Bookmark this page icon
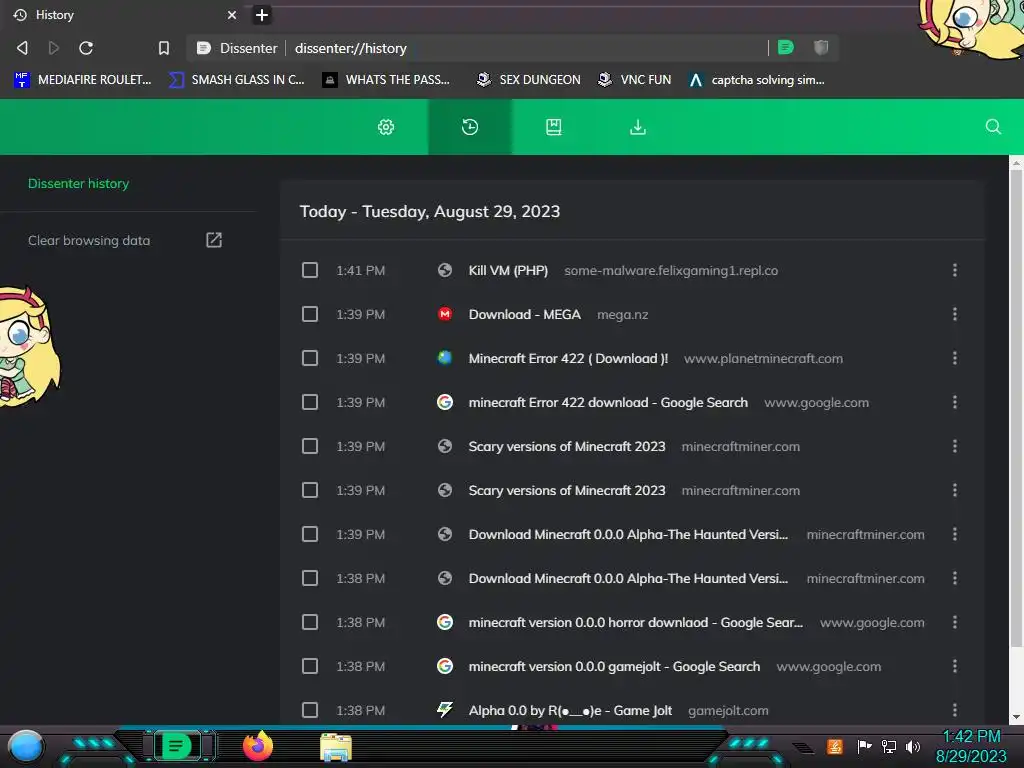This screenshot has height=768, width=1024. pyautogui.click(x=164, y=48)
